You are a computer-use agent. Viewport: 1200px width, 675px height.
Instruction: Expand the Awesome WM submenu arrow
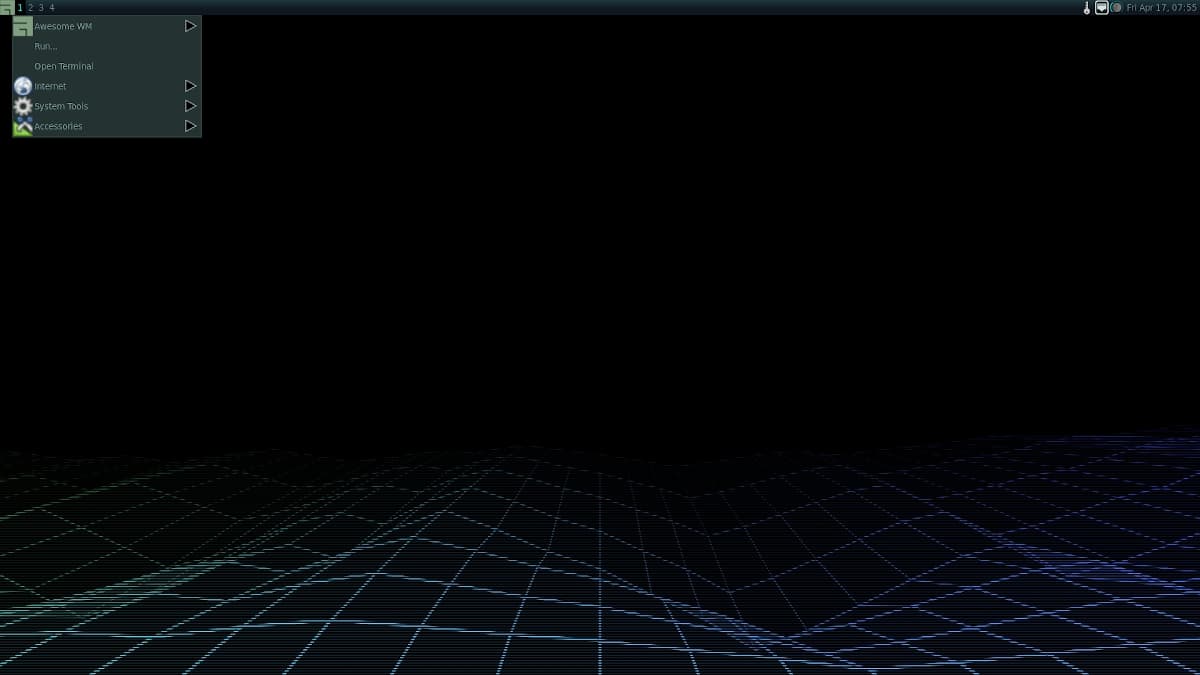(x=190, y=26)
